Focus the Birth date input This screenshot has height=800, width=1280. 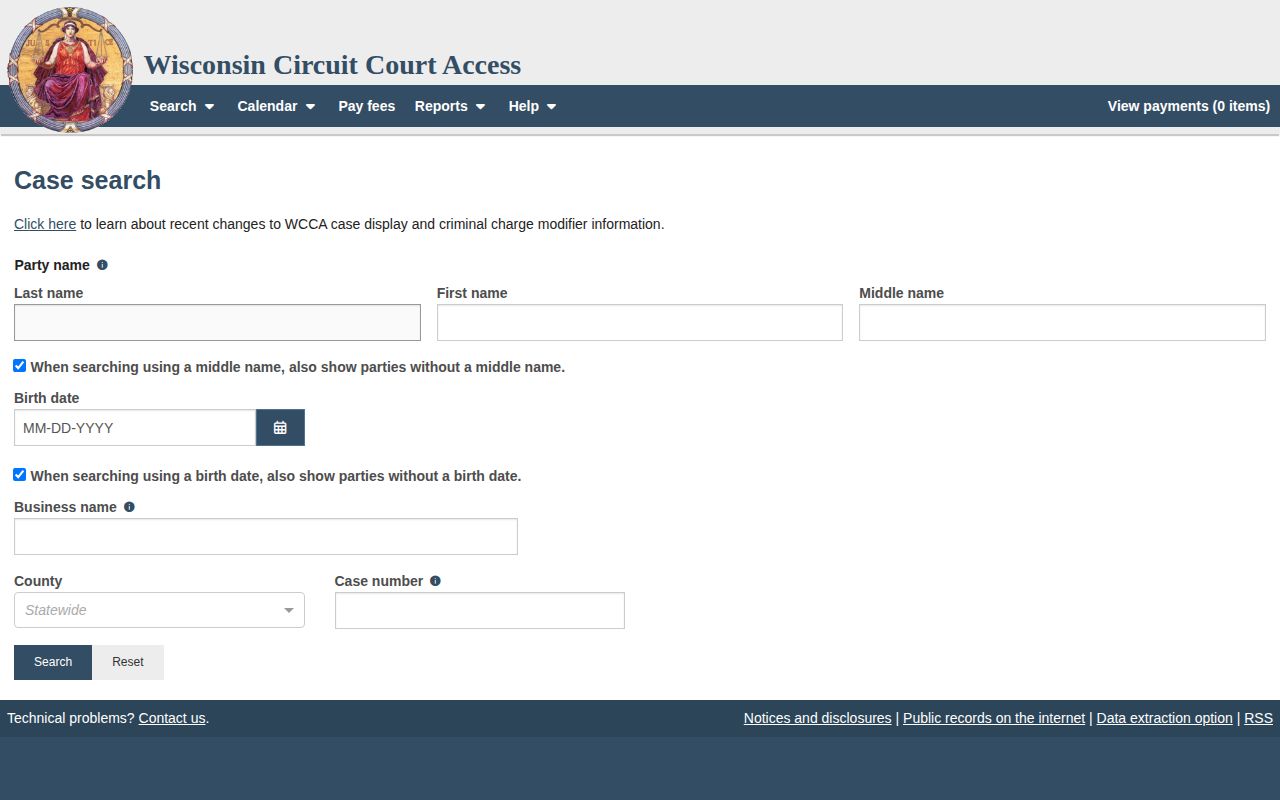pyautogui.click(x=135, y=428)
